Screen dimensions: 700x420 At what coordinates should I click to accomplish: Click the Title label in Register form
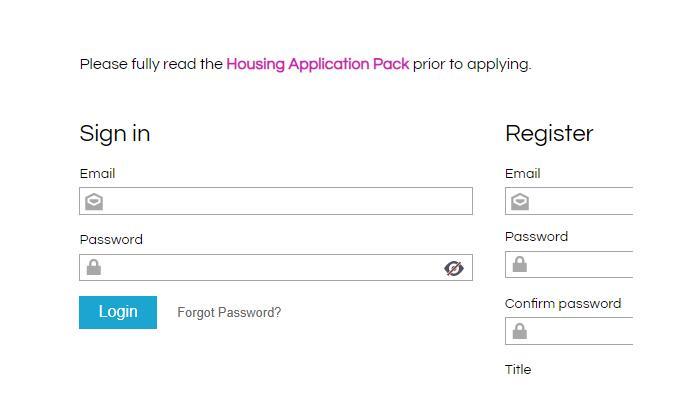point(518,369)
